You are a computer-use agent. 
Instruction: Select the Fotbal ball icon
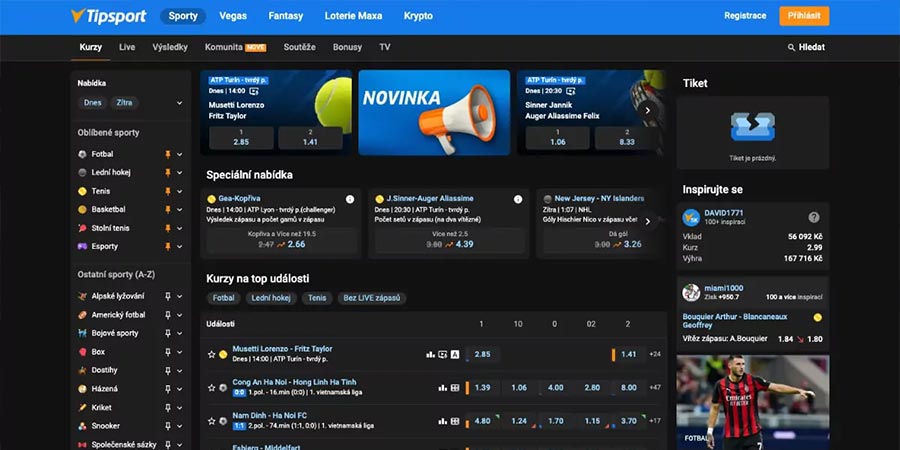[83, 154]
